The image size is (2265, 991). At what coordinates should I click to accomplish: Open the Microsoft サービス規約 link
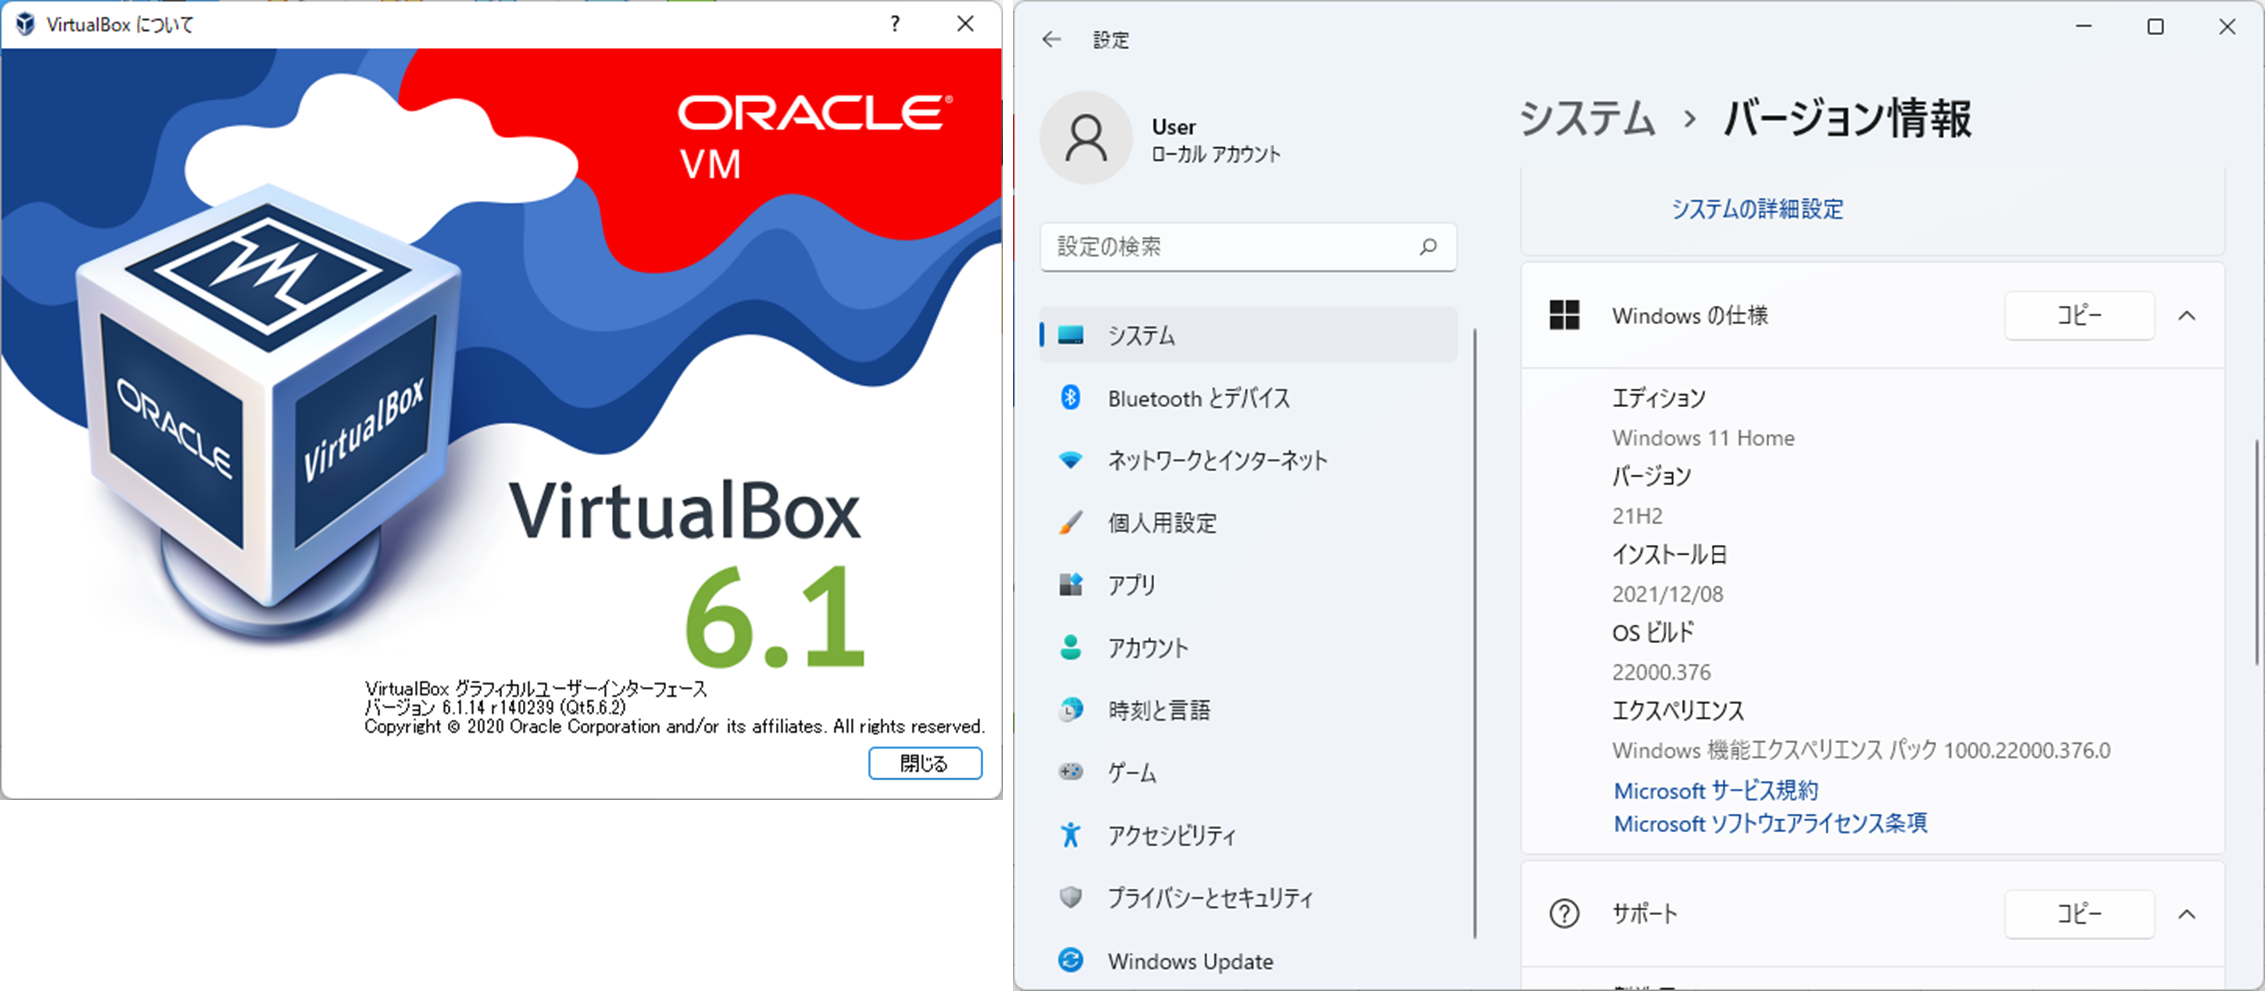point(1716,790)
